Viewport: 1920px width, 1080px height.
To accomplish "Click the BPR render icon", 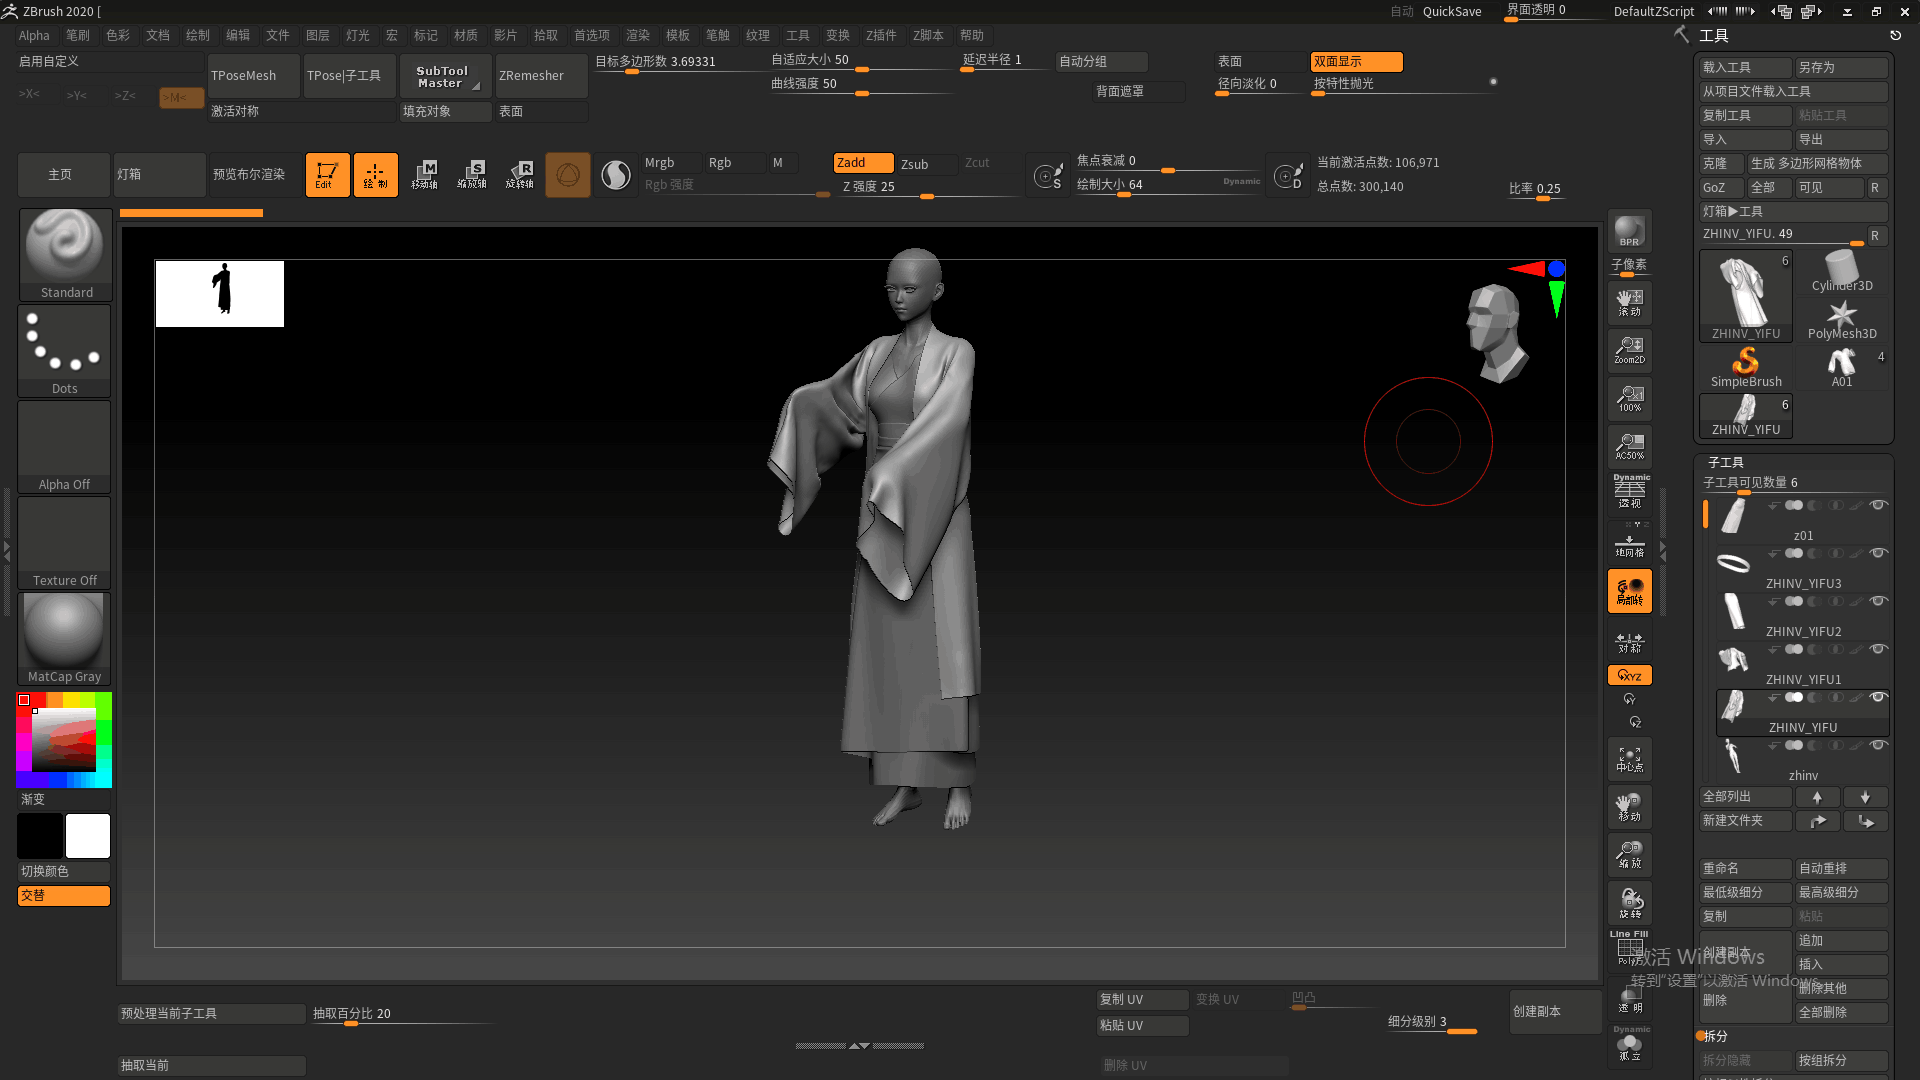I will click(1629, 232).
